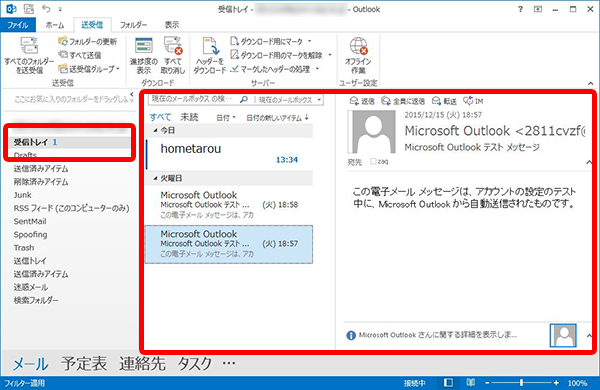Click ribbon display options icon
600x390 pixels.
tap(538, 9)
